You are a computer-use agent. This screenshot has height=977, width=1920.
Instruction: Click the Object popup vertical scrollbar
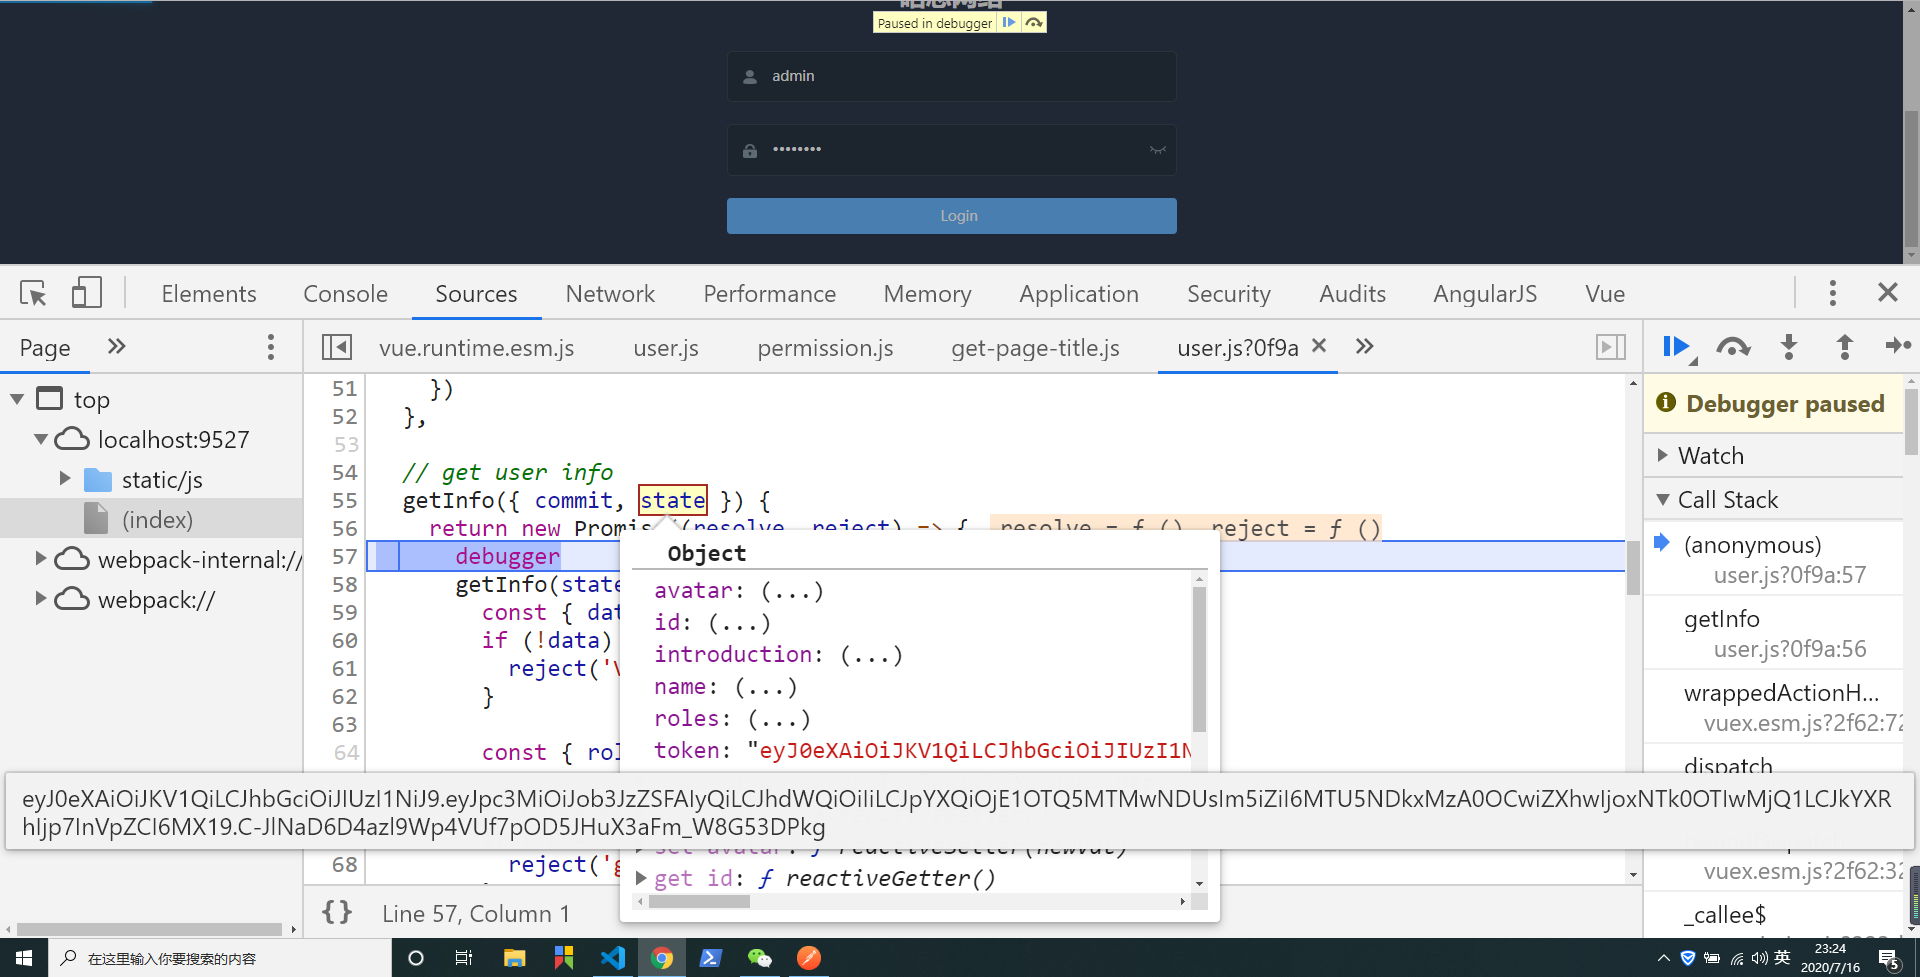click(1199, 658)
